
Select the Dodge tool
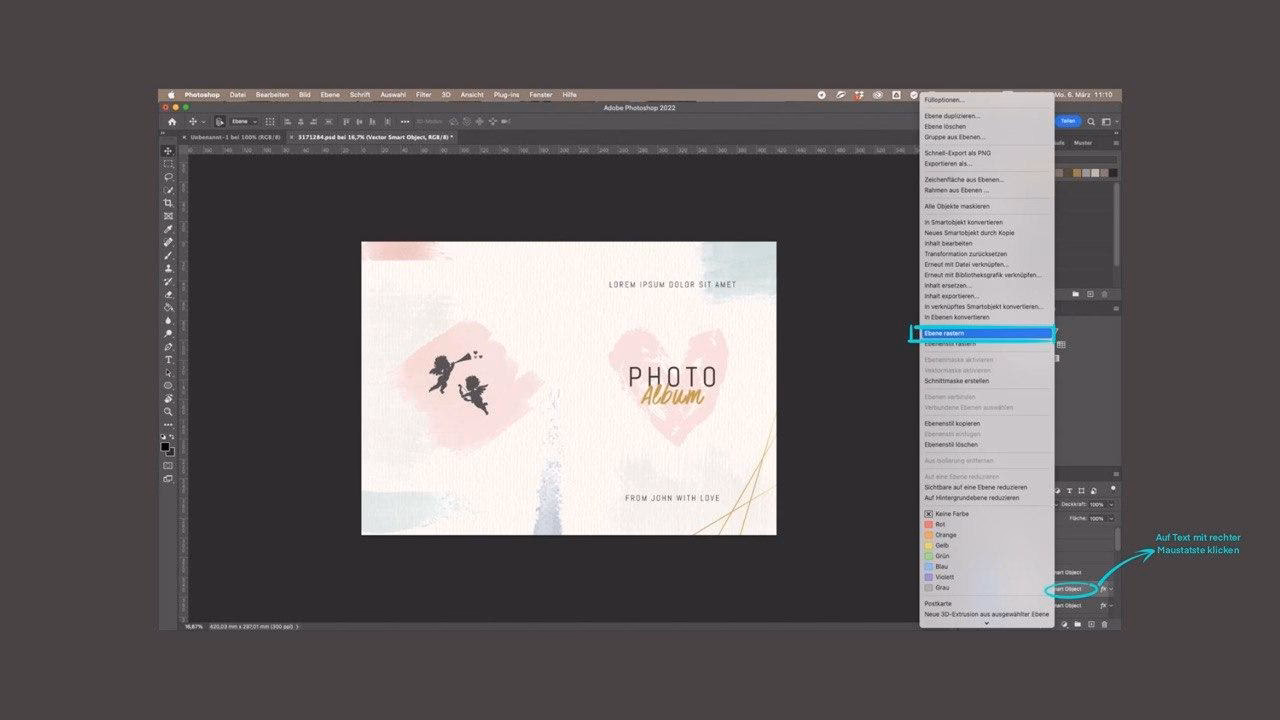[x=168, y=333]
